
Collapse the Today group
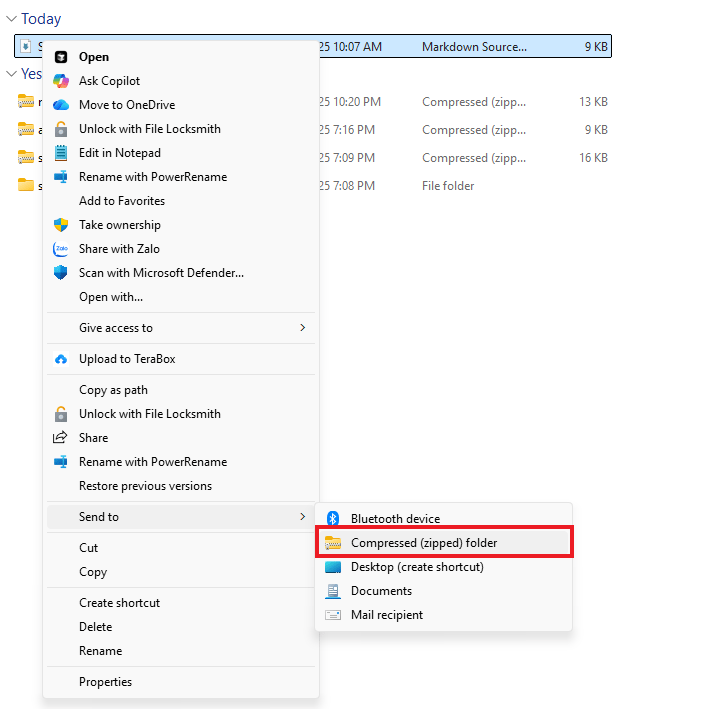pyautogui.click(x=11, y=19)
